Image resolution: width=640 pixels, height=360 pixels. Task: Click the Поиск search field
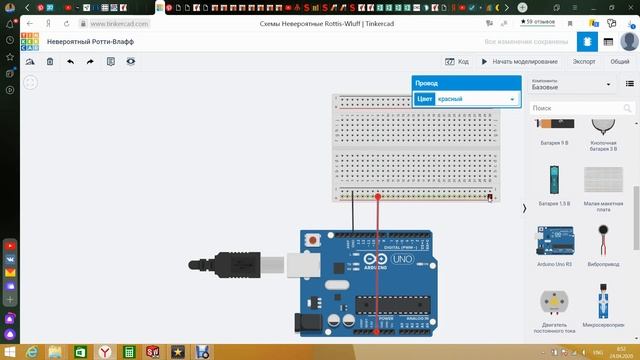(581, 108)
